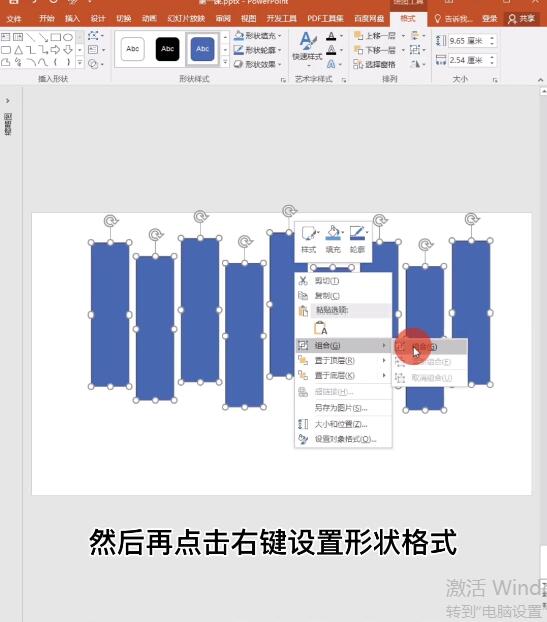Open Merge Shapes dropdown
Viewport: 547px width, 622px height.
[x=96, y=64]
